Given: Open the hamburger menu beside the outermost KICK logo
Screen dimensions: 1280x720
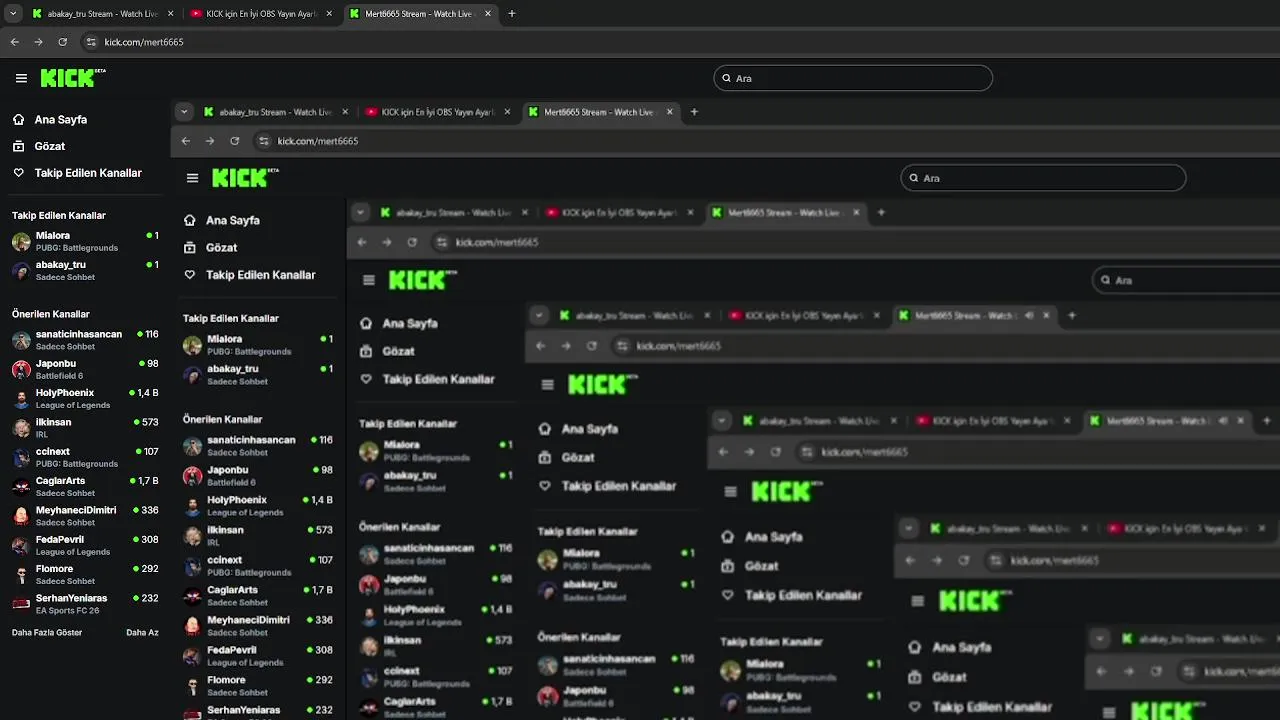Looking at the screenshot, I should pyautogui.click(x=21, y=78).
